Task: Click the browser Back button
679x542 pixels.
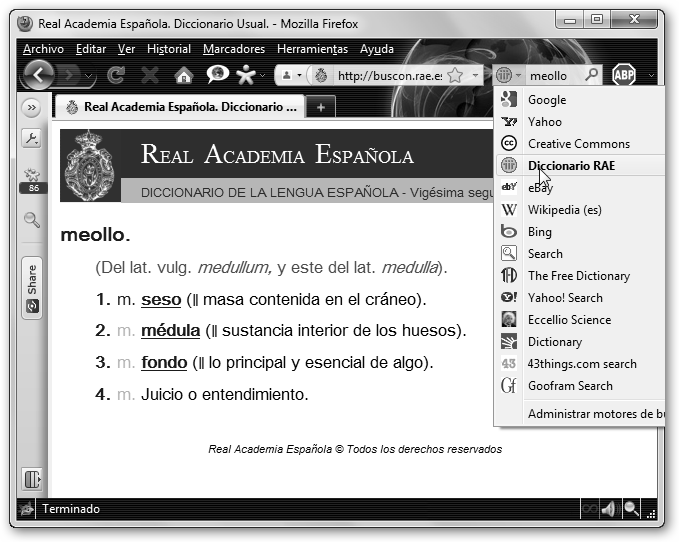Action: 37,75
